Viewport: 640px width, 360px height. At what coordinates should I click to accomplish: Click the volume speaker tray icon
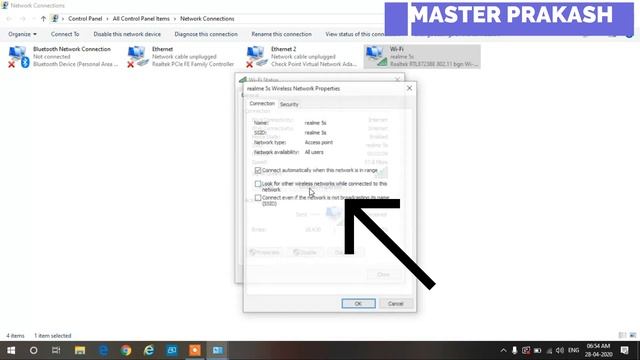pyautogui.click(x=560, y=350)
